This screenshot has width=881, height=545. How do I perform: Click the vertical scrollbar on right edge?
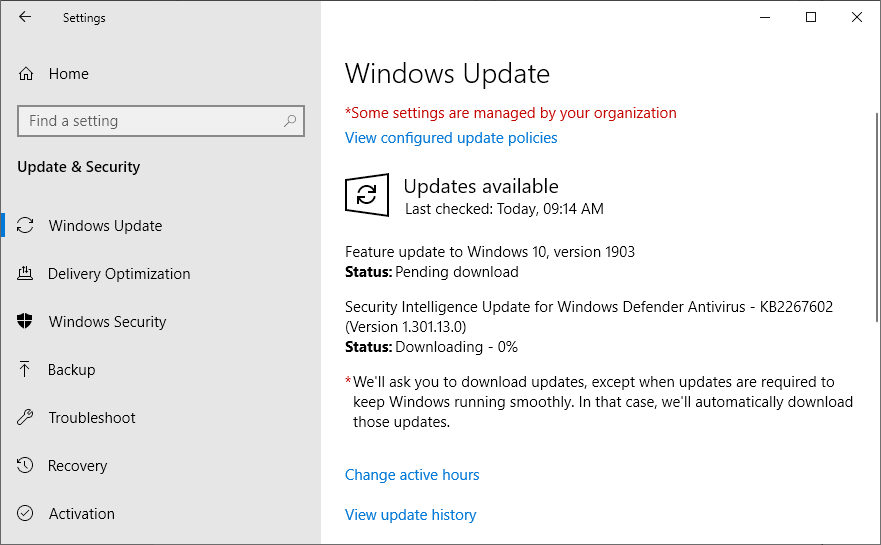click(x=877, y=217)
